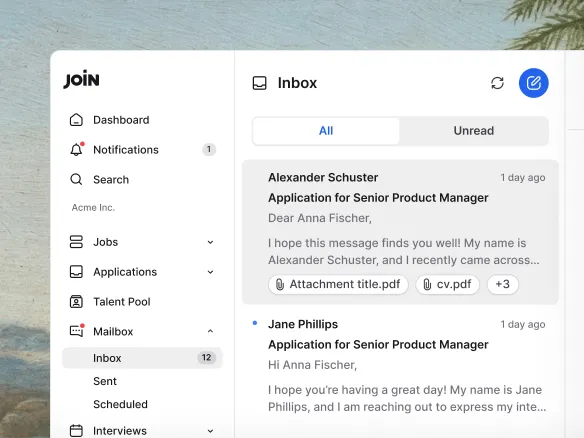Click unread blue dot beside Jane Phillips
The height and width of the screenshot is (438, 584).
[x=255, y=323]
